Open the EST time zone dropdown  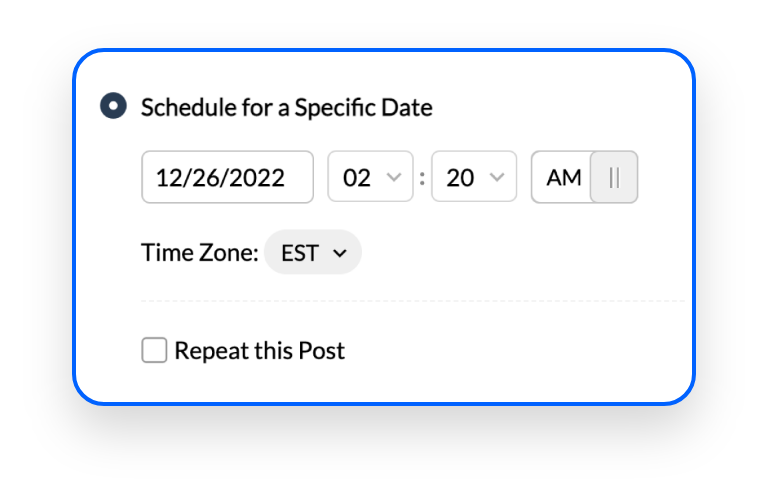coord(313,252)
